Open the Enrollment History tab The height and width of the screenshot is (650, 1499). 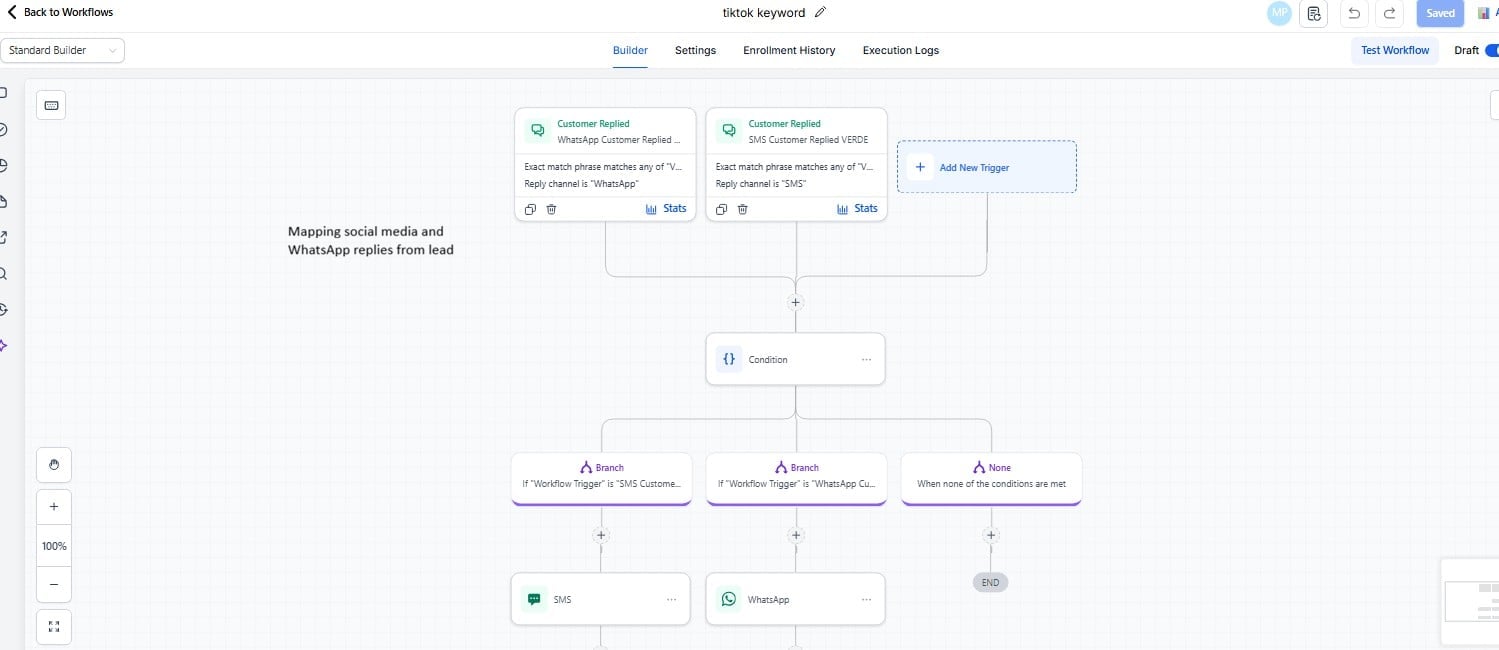(x=789, y=50)
